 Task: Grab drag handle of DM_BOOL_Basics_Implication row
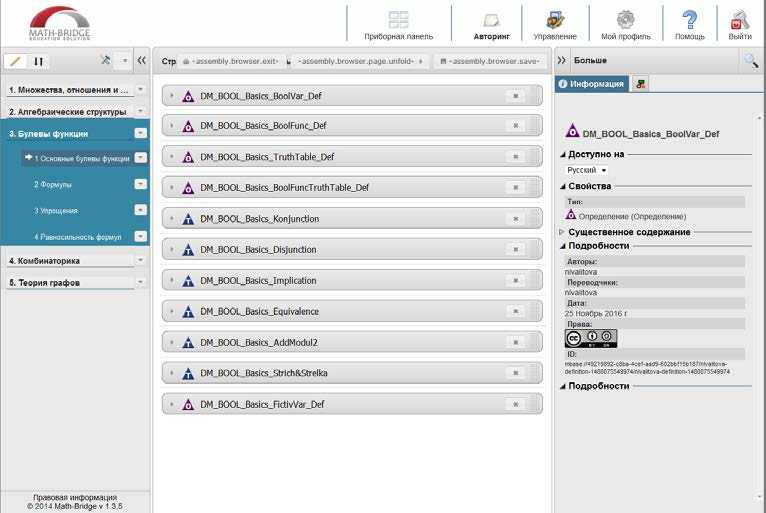[535, 281]
